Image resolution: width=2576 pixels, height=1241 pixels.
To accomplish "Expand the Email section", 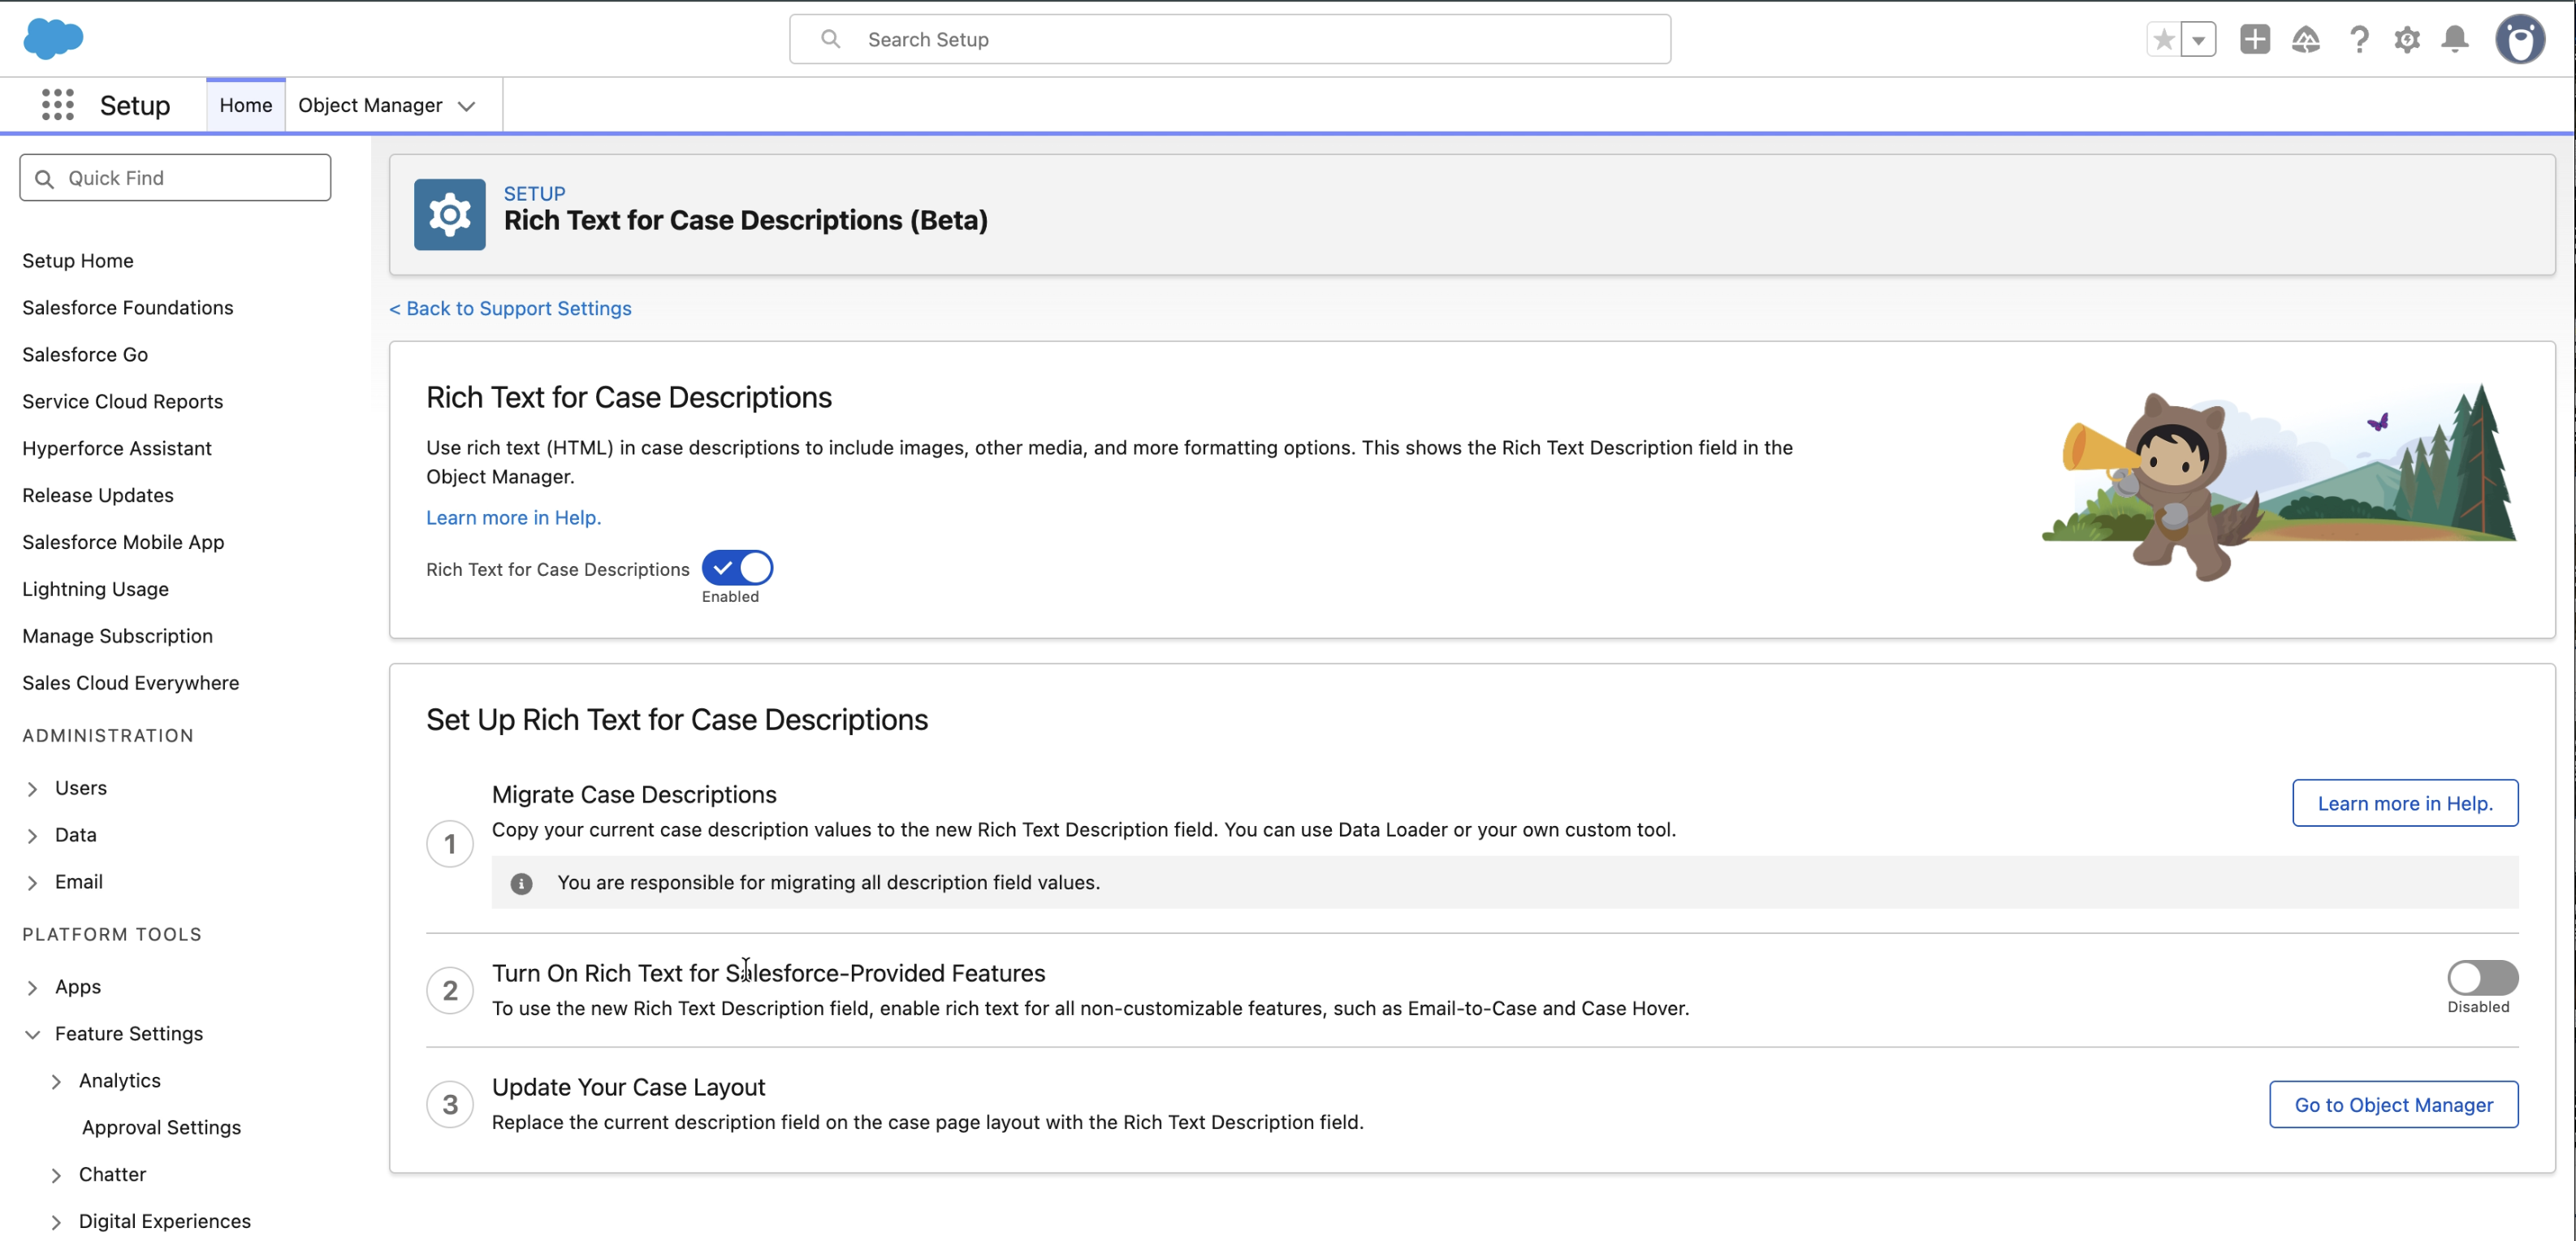I will [32, 883].
